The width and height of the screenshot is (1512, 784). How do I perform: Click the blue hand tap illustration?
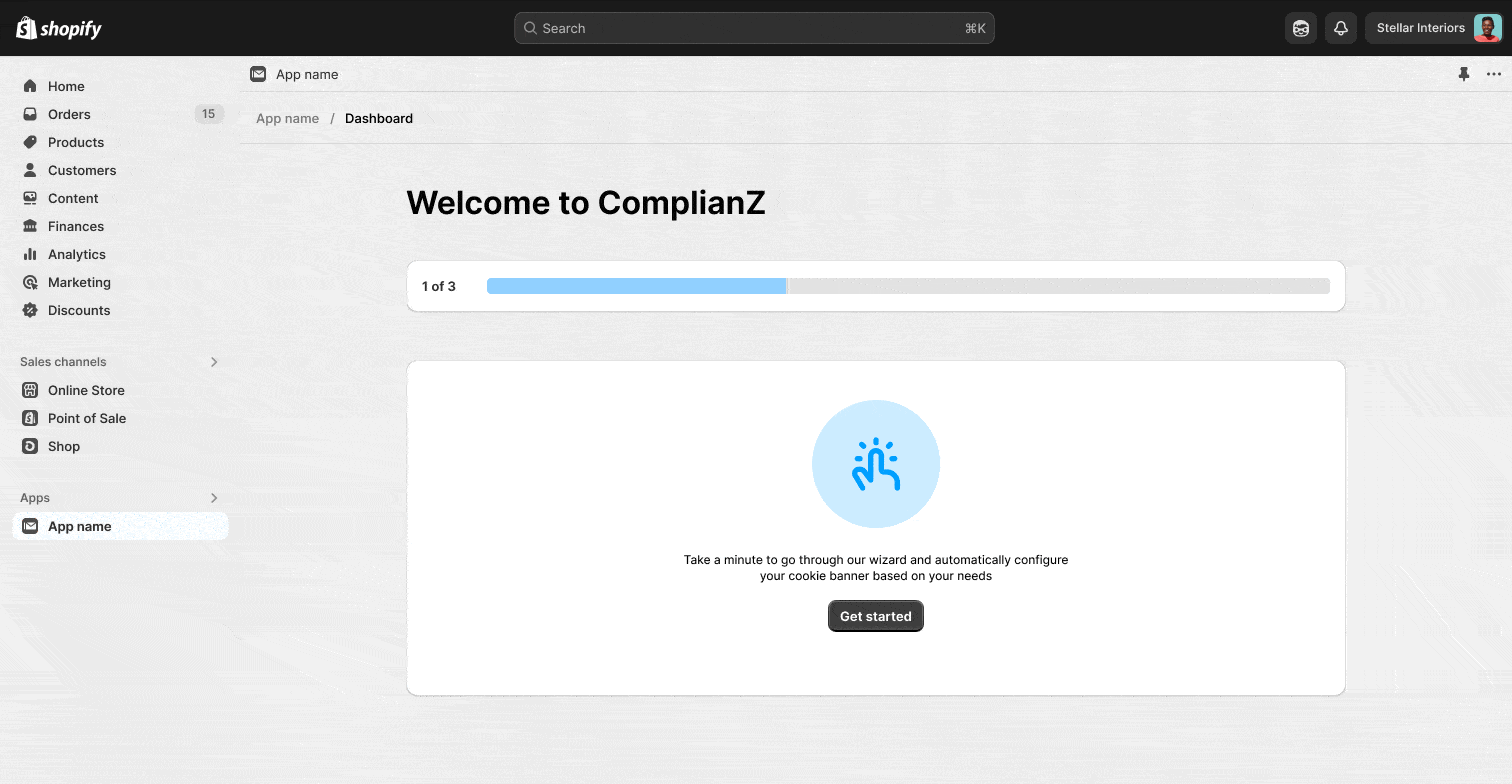[876, 464]
